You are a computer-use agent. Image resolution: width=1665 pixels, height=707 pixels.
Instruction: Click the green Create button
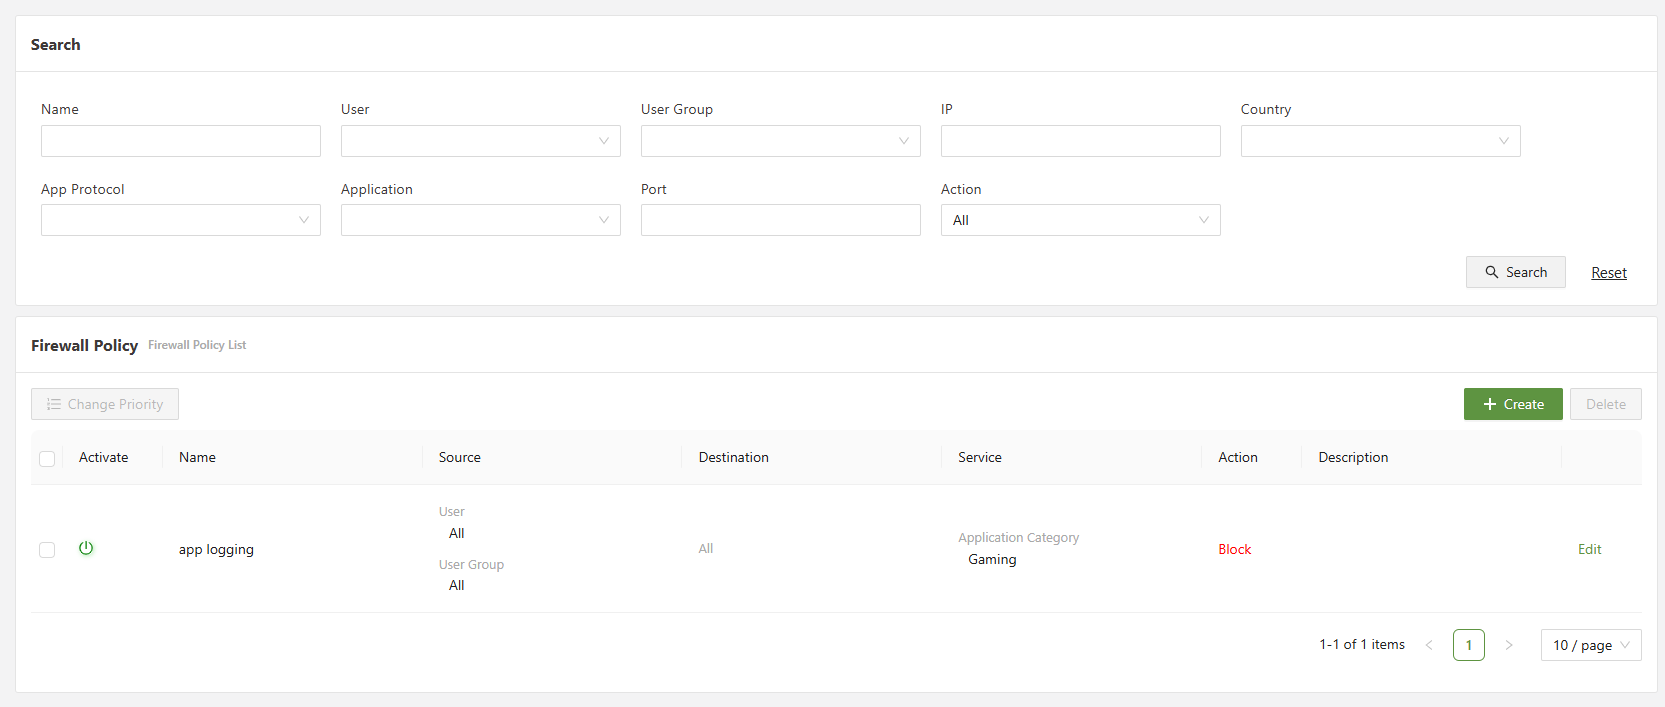click(x=1512, y=404)
